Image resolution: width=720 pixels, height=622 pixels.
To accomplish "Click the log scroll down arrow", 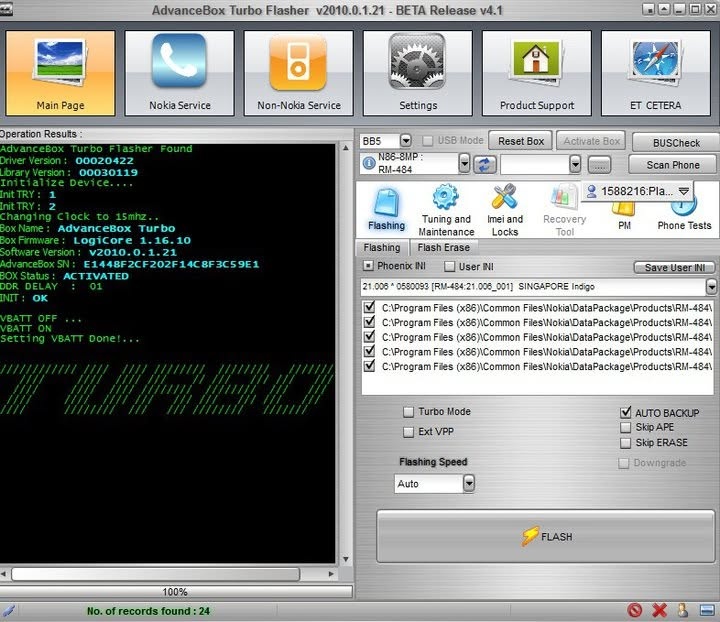I will (x=345, y=559).
